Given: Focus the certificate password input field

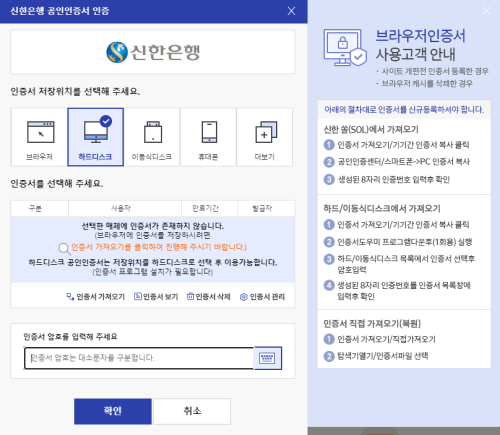Looking at the screenshot, I should [139, 358].
